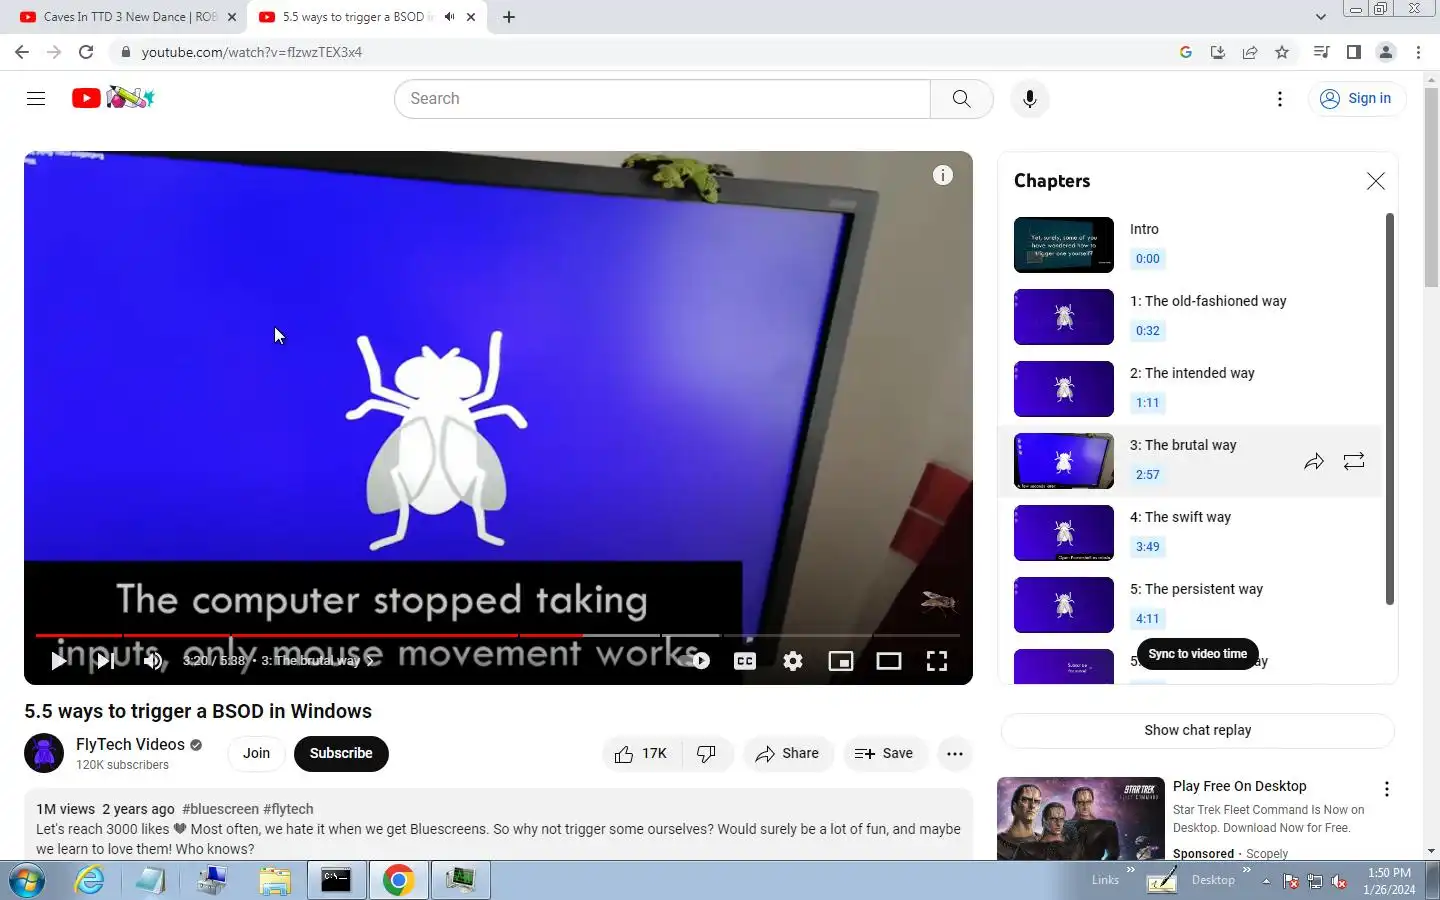
Task: Skip to next video
Action: [105, 660]
